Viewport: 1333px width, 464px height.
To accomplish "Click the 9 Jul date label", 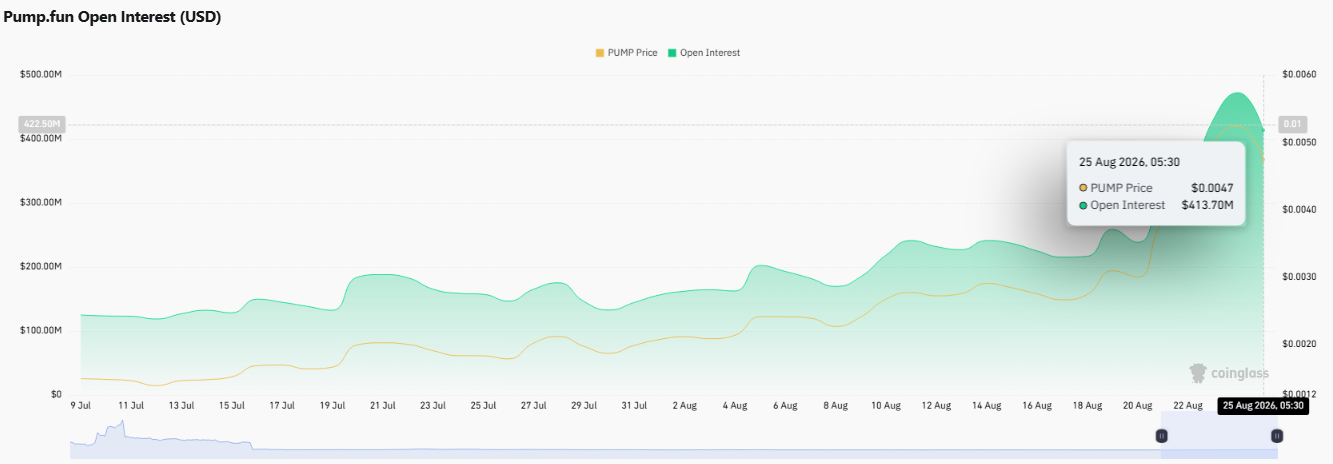I will click(x=81, y=406).
